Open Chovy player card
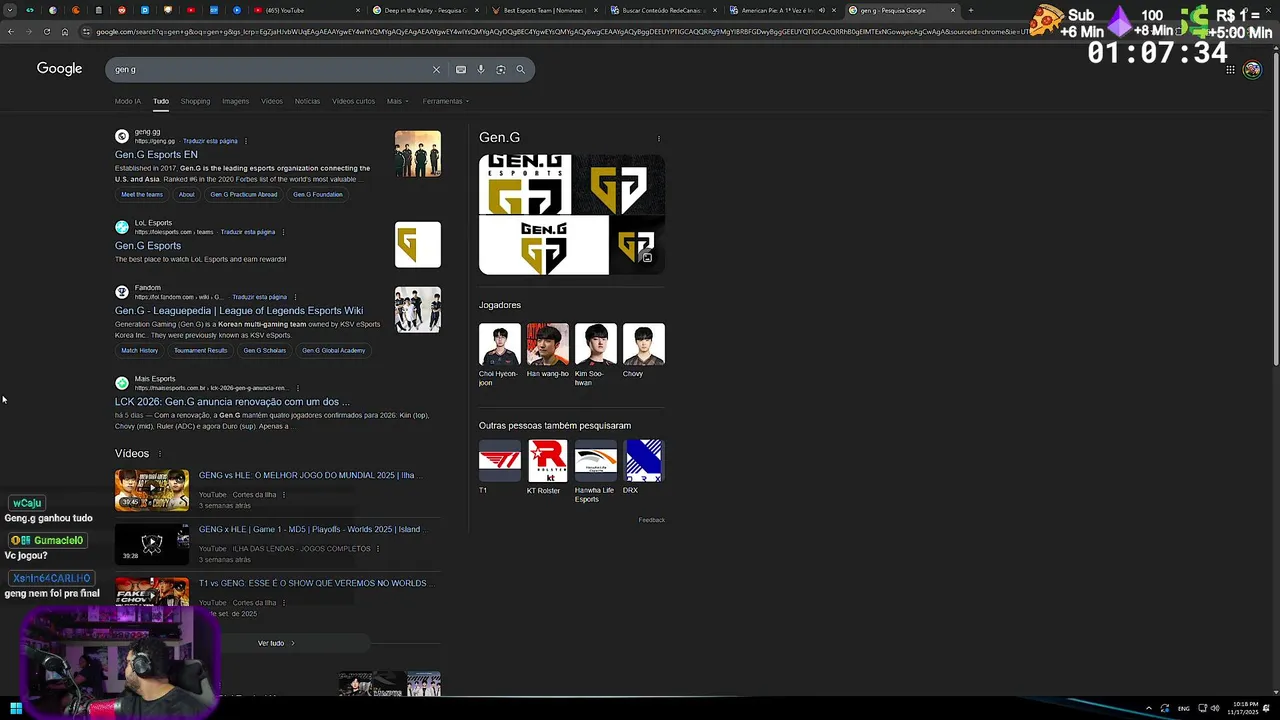 click(x=643, y=352)
